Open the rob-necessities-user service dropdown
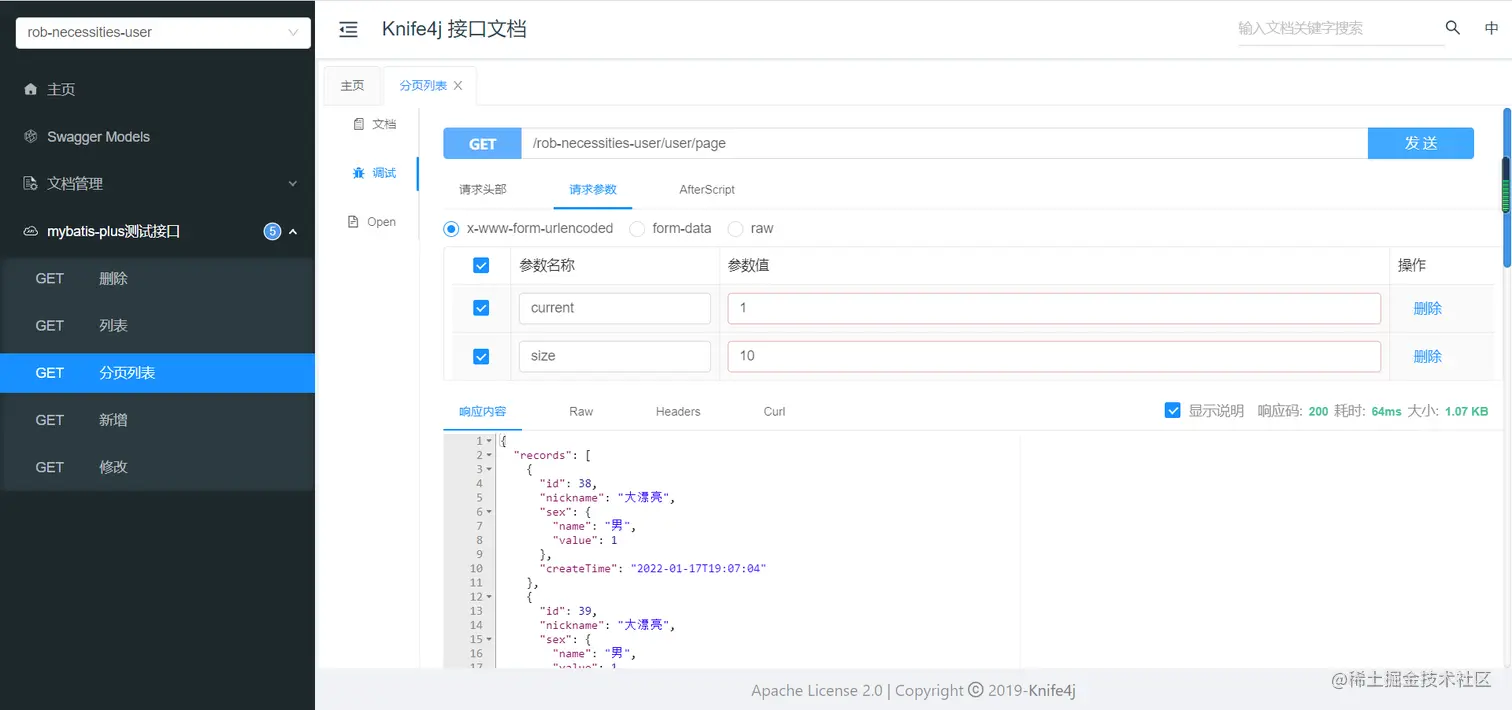The image size is (1512, 710). click(163, 32)
